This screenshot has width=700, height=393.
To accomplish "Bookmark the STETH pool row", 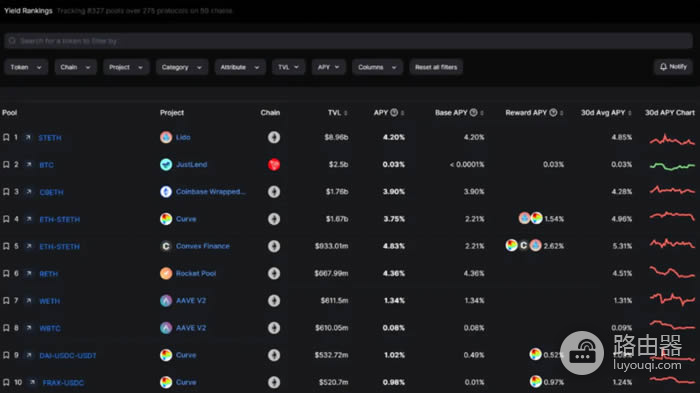I will pyautogui.click(x=6, y=138).
